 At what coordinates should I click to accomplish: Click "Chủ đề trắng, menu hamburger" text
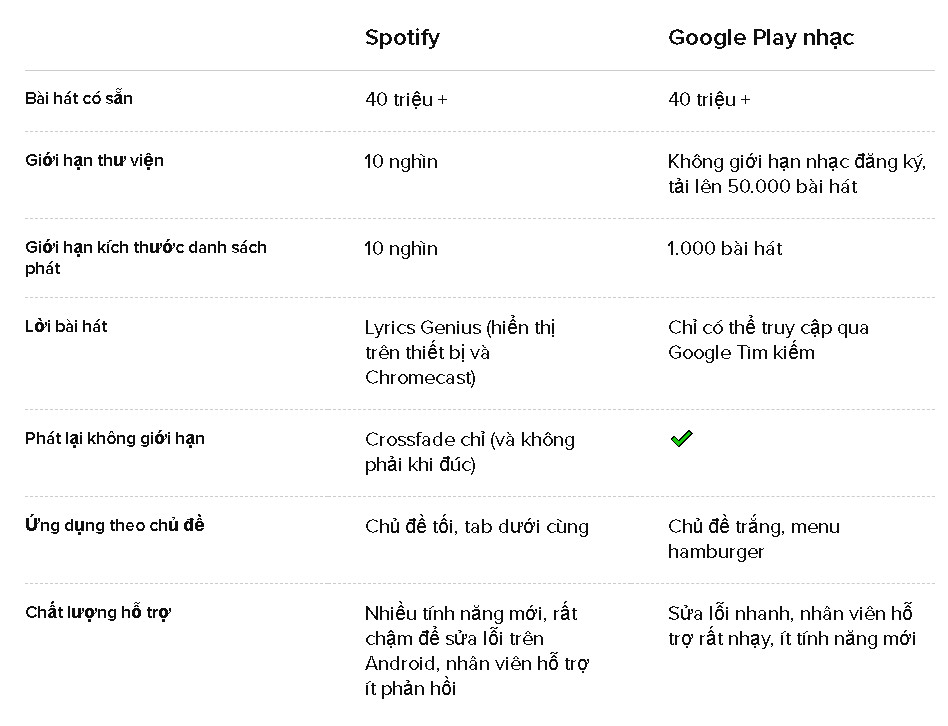point(754,539)
